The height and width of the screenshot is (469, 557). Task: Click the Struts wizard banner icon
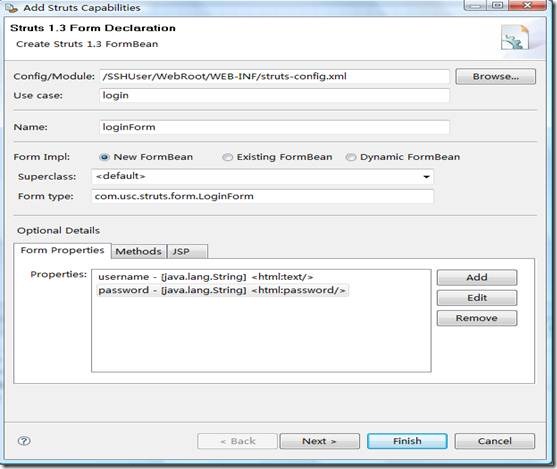[x=515, y=37]
